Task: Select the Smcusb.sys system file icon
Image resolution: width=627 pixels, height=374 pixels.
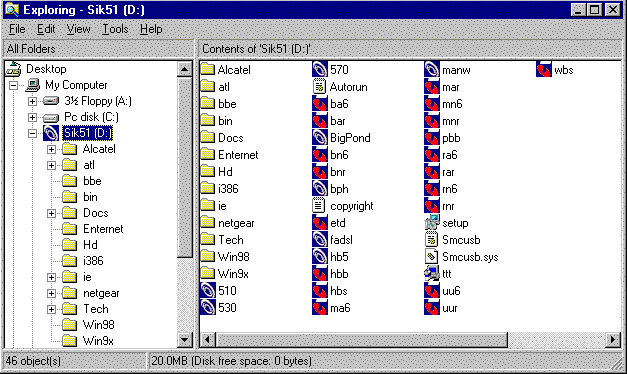Action: 431,257
